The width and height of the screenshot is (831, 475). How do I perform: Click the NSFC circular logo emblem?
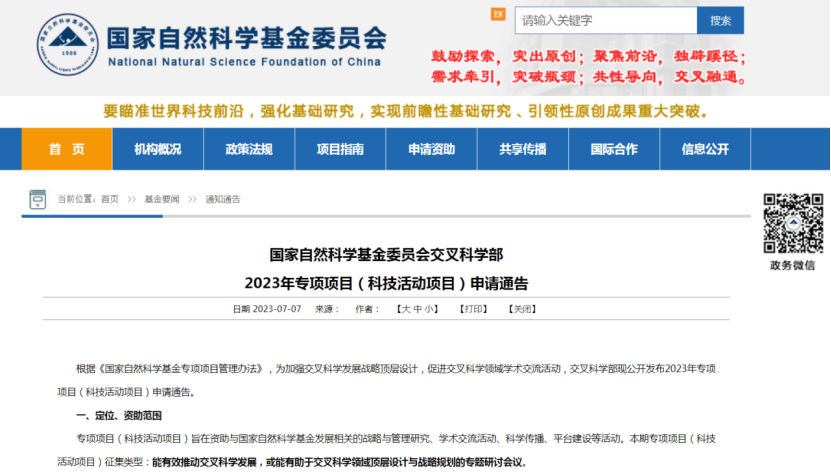(x=69, y=46)
